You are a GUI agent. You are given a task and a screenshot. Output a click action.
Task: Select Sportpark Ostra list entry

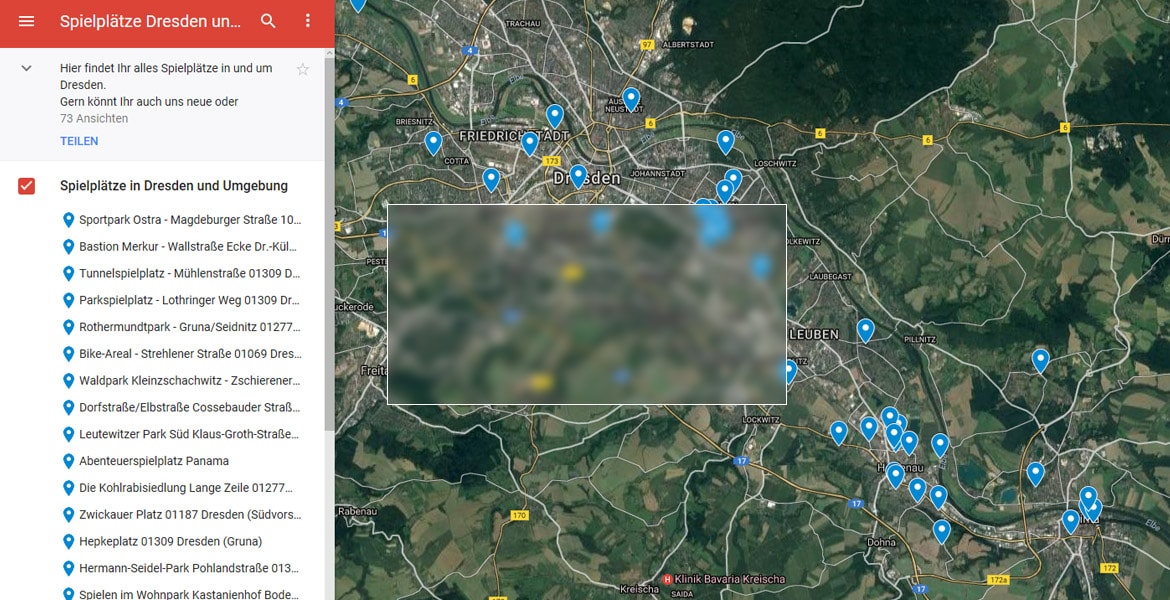click(189, 220)
